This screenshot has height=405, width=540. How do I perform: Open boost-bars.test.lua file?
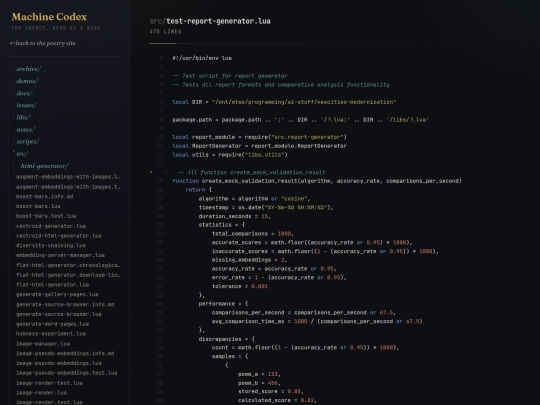point(46,216)
